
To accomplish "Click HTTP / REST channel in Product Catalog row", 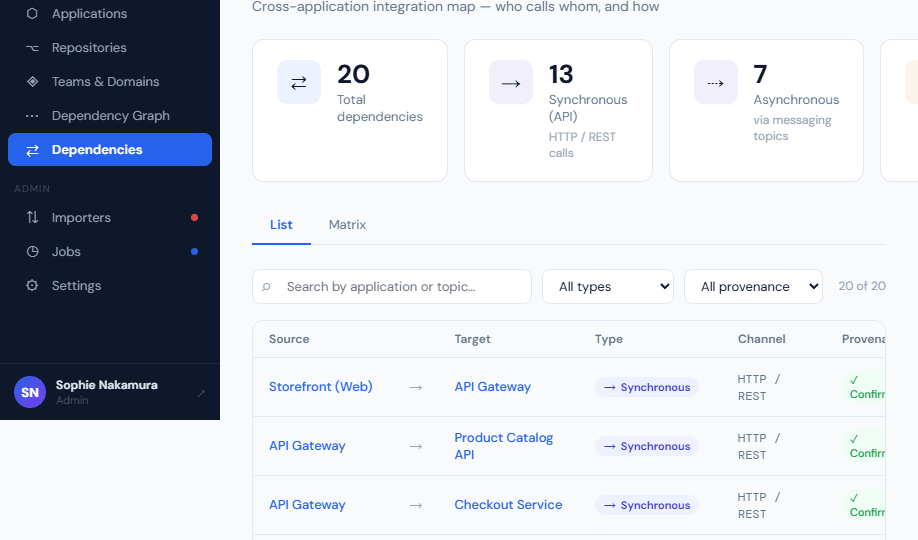I will coord(759,446).
